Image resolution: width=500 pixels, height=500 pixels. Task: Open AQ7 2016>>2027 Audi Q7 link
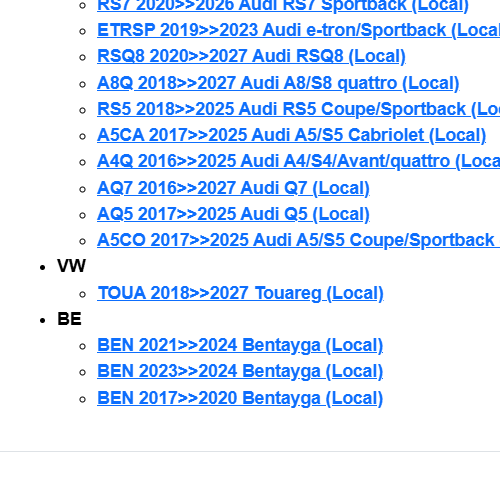tap(233, 188)
